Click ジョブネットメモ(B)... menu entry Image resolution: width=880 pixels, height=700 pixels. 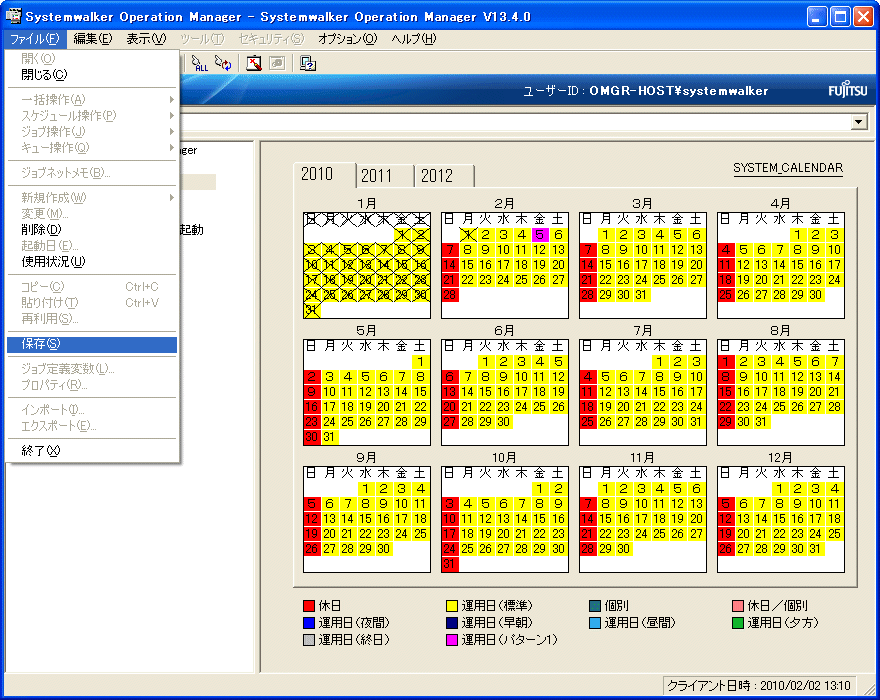[92, 173]
